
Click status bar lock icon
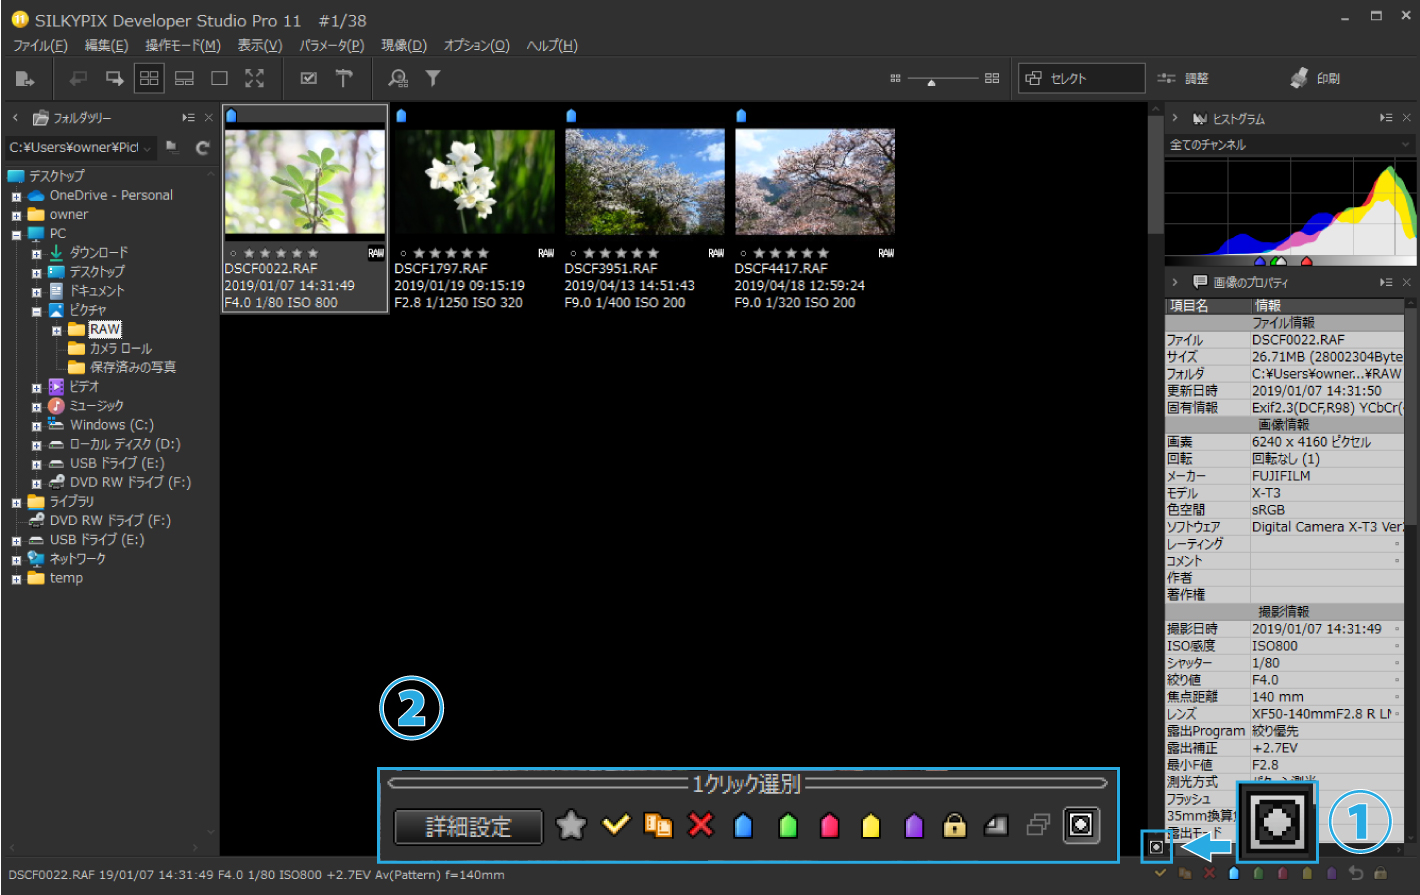pyautogui.click(x=1381, y=873)
